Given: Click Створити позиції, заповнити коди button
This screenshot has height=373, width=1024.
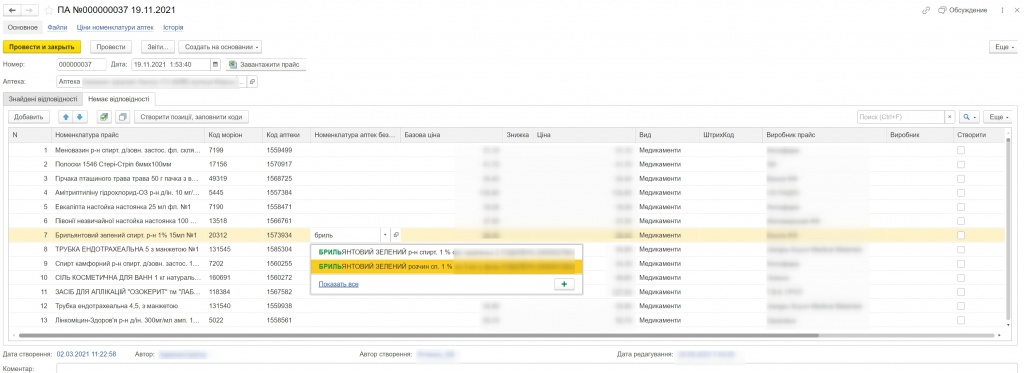Looking at the screenshot, I should tap(191, 117).
